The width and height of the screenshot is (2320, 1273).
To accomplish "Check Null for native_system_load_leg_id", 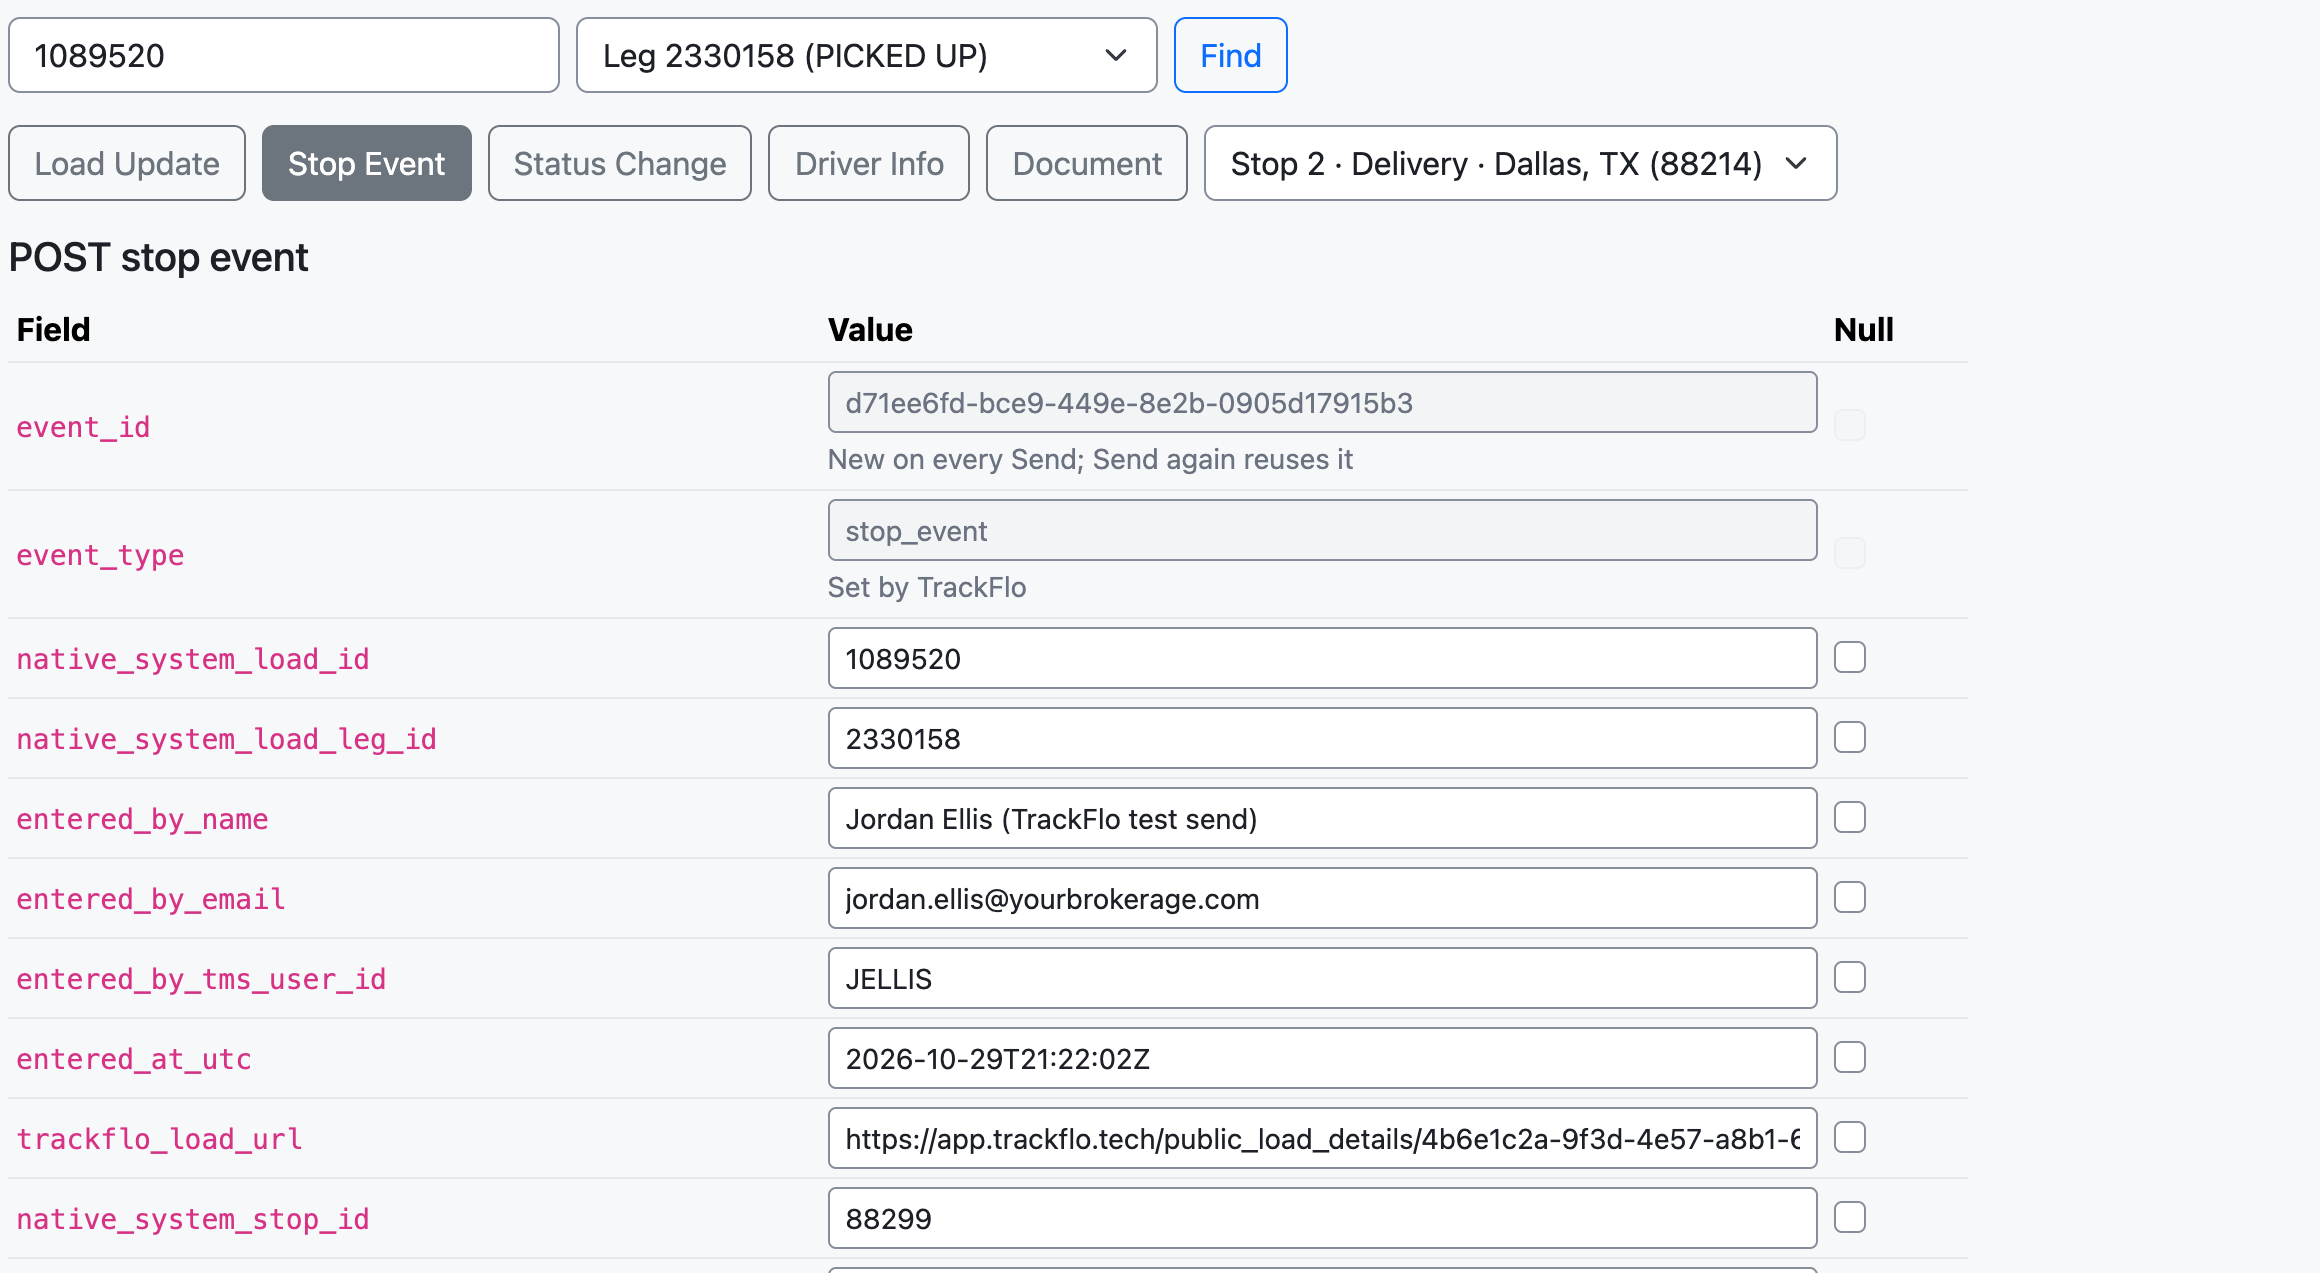I will pos(1850,738).
